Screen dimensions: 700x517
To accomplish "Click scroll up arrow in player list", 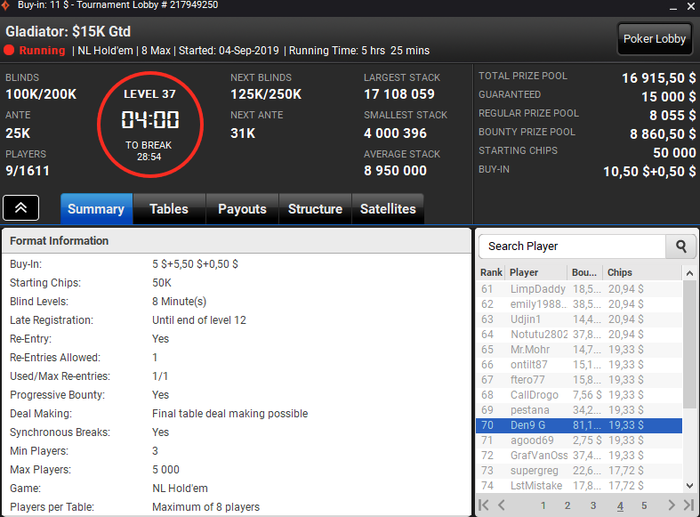I will pos(690,273).
